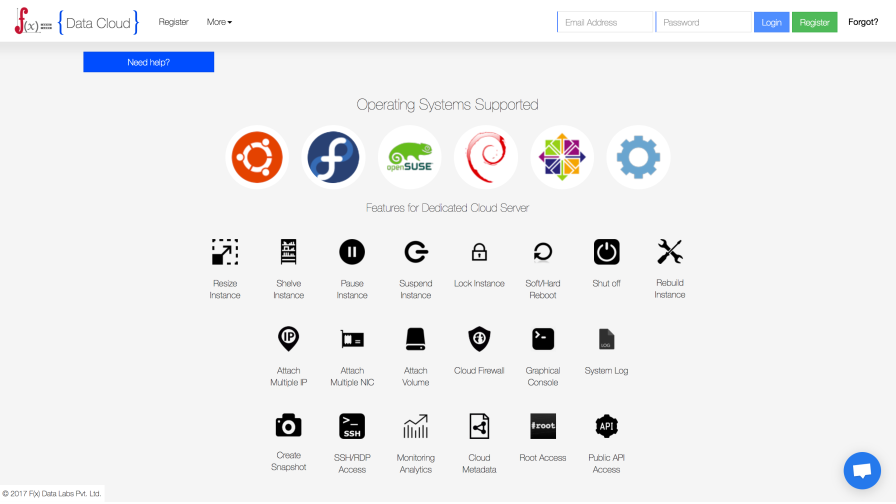Click the Create Snapshot label
896x504 pixels.
pos(289,461)
